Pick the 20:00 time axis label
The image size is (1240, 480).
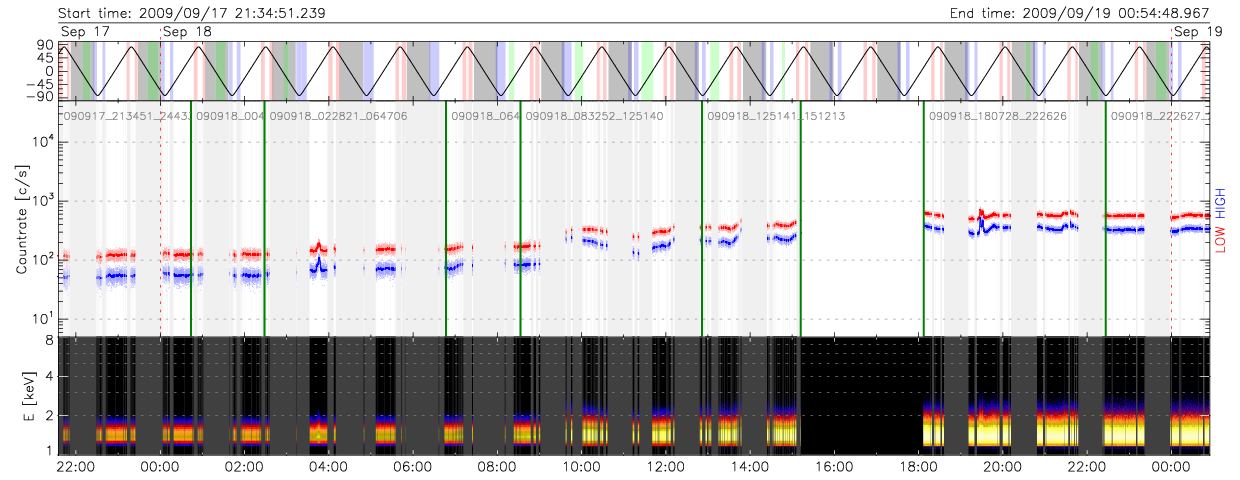(1003, 466)
